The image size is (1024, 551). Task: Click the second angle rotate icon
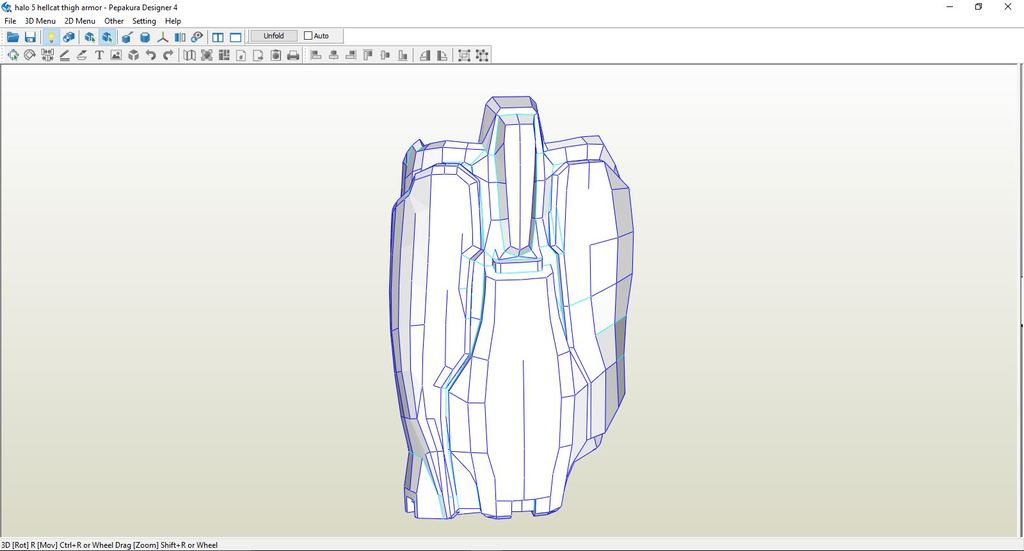coord(443,55)
